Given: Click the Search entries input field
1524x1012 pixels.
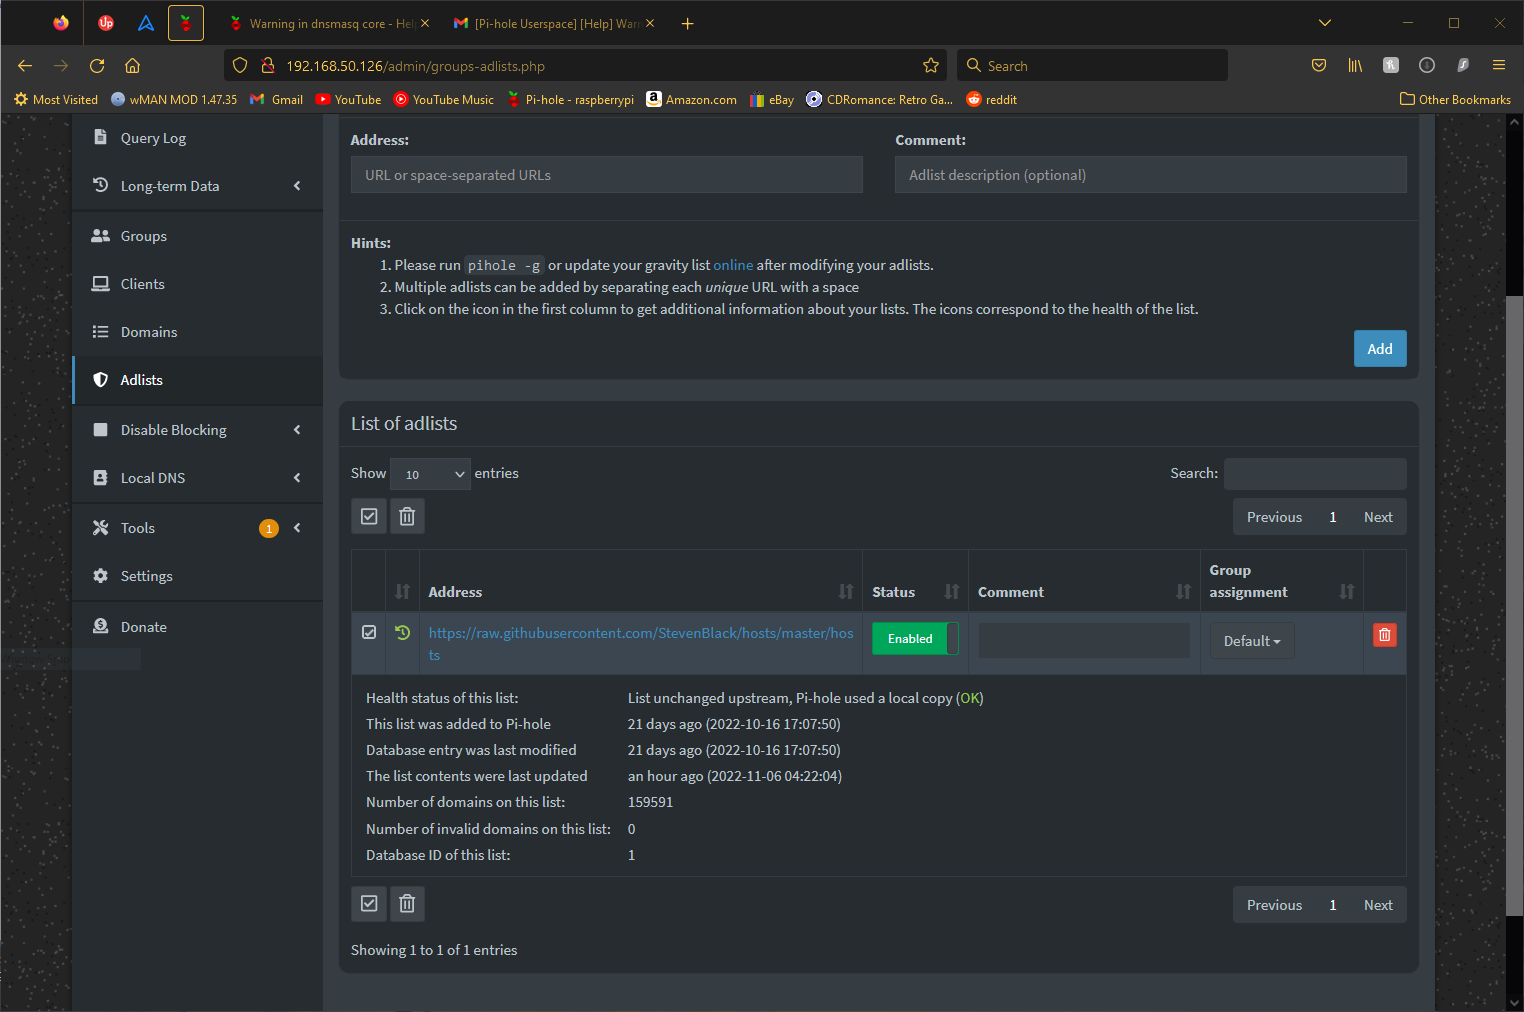Looking at the screenshot, I should point(1315,473).
